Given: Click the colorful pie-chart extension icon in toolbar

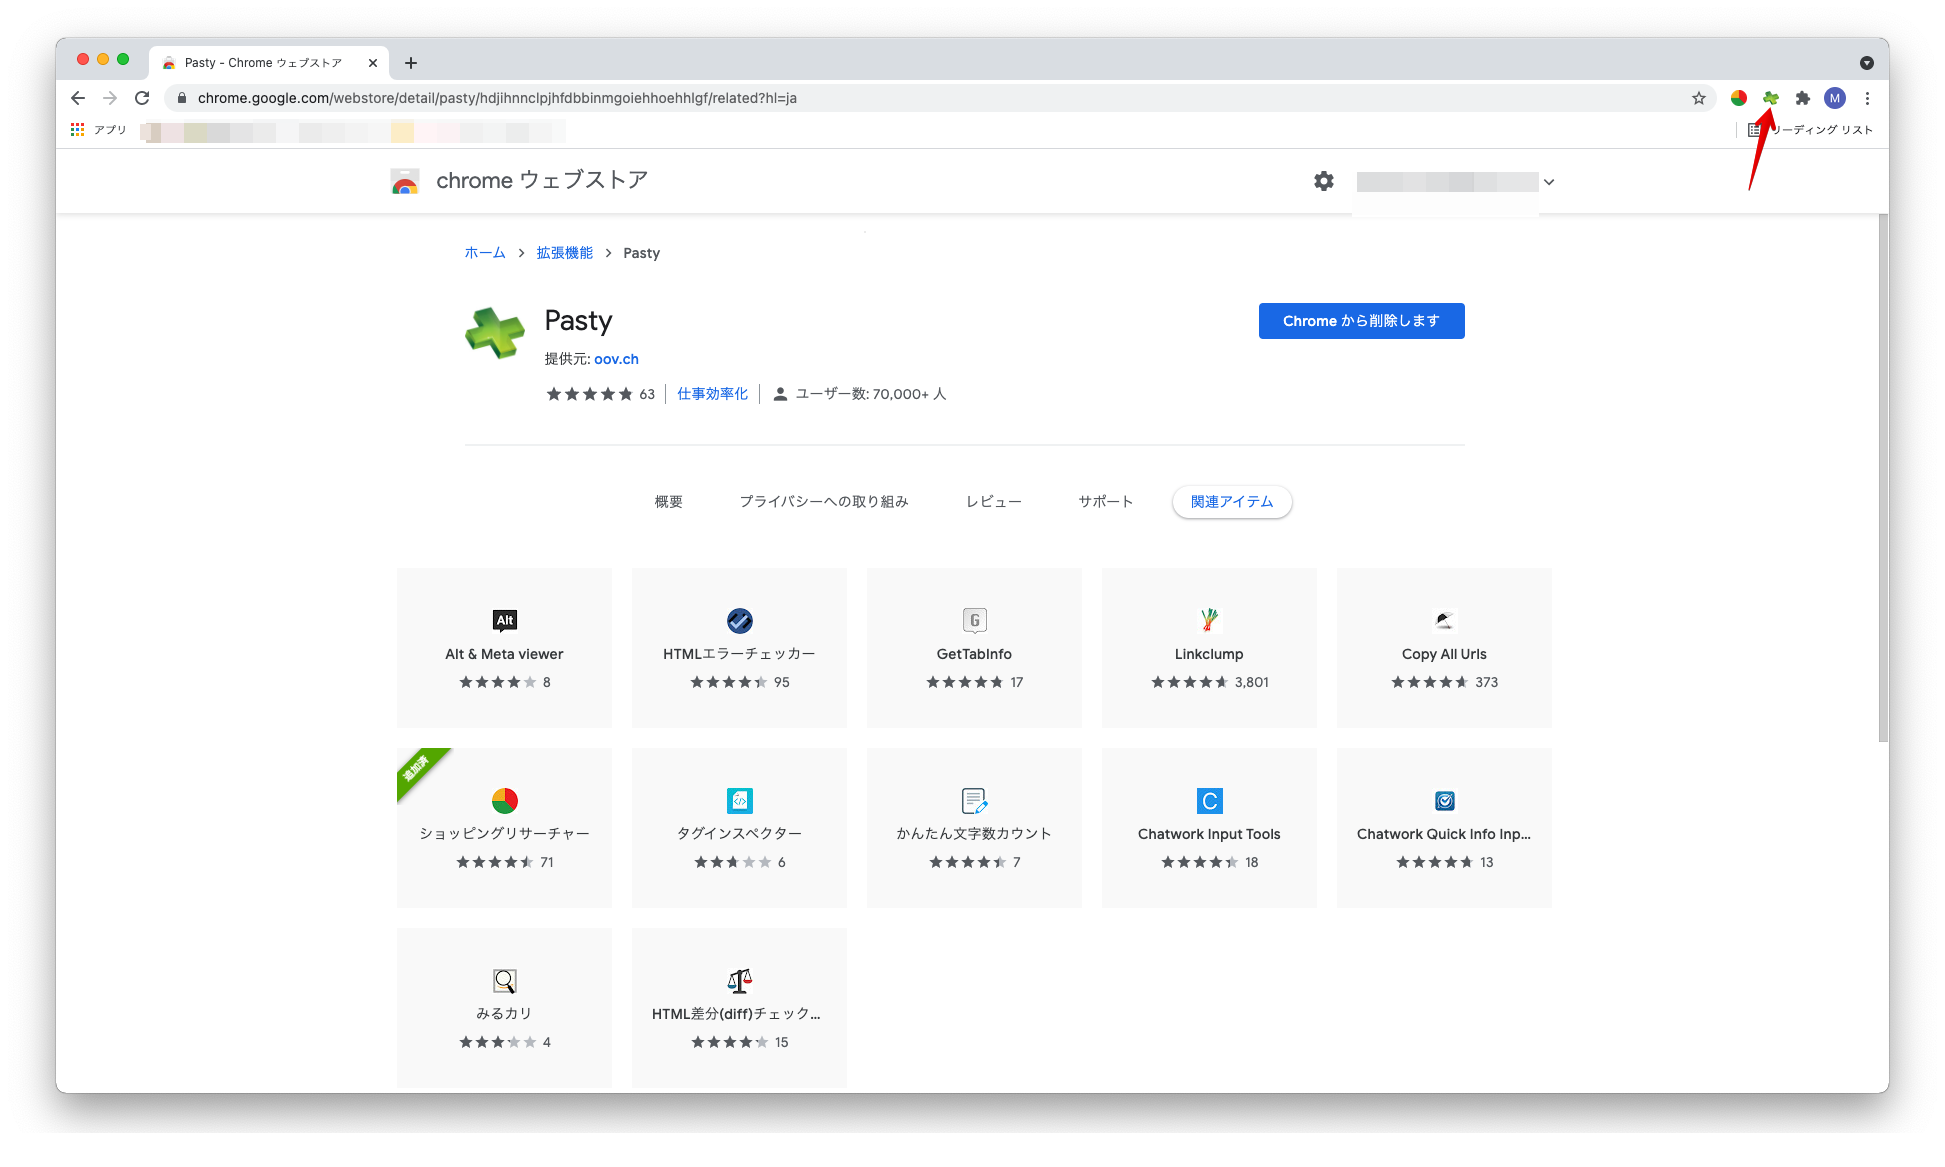Looking at the screenshot, I should click(1738, 98).
